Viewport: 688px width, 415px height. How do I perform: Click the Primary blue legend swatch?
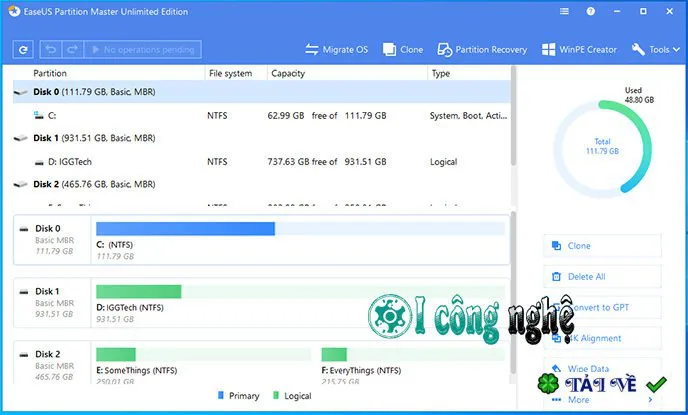point(221,395)
